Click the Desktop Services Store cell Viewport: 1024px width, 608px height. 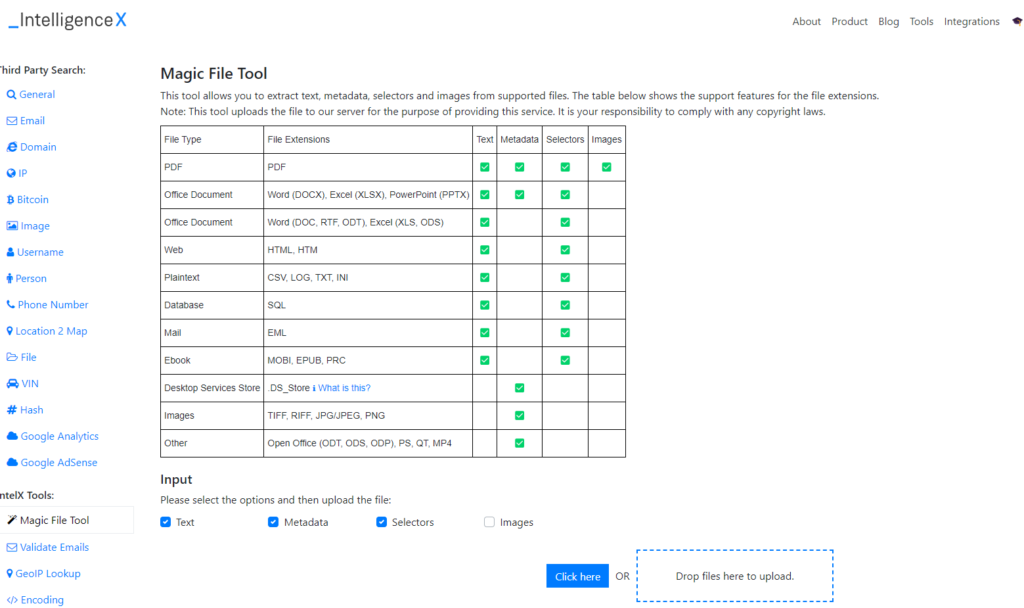212,388
